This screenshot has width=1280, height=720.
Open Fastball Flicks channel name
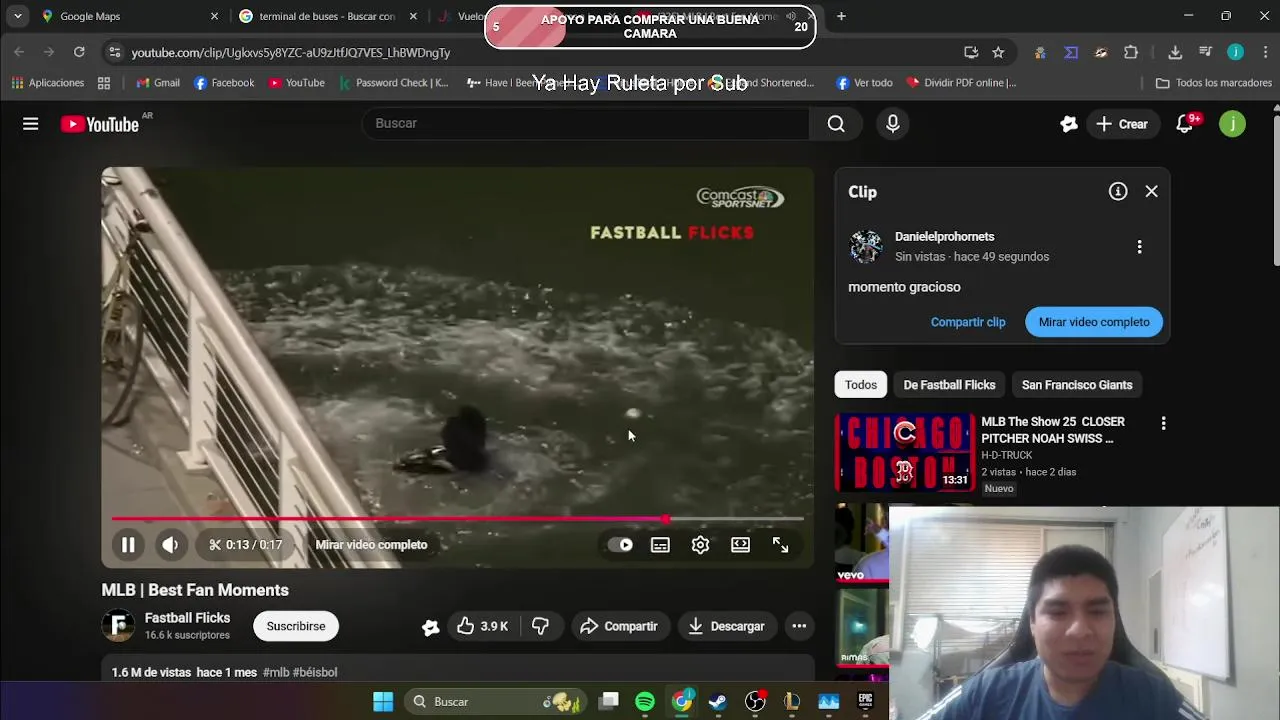pos(187,618)
